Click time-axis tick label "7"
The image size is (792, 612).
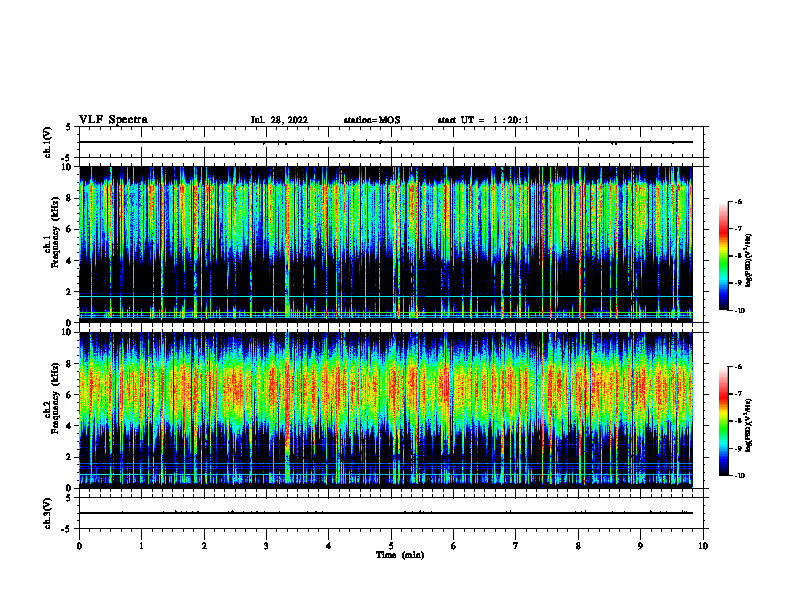[x=516, y=546]
